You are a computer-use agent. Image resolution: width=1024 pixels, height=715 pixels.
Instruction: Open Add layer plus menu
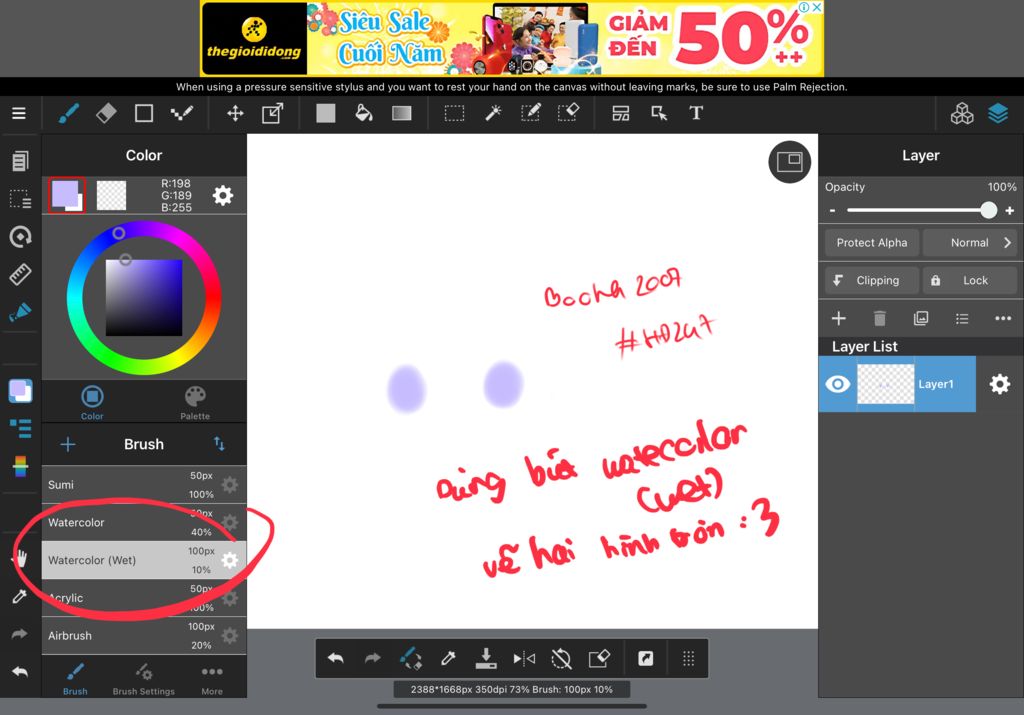839,318
